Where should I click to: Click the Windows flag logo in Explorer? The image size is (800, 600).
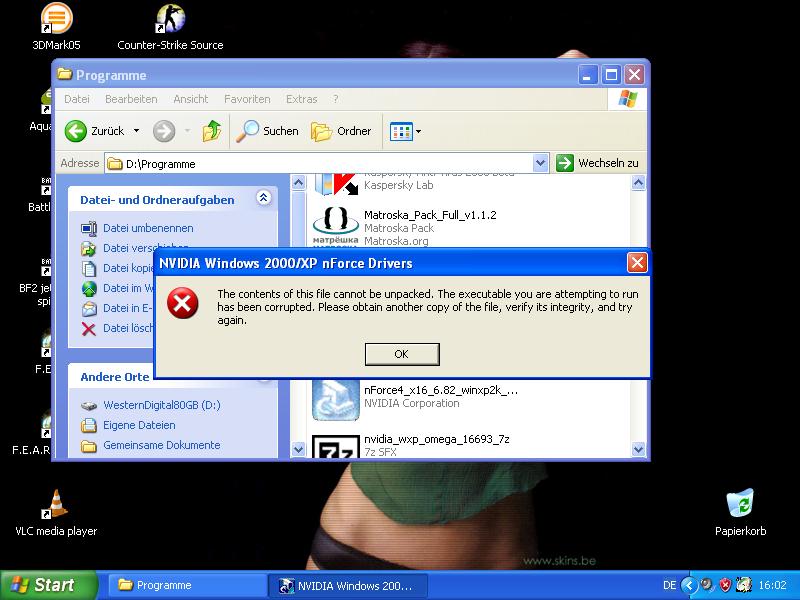(x=627, y=99)
